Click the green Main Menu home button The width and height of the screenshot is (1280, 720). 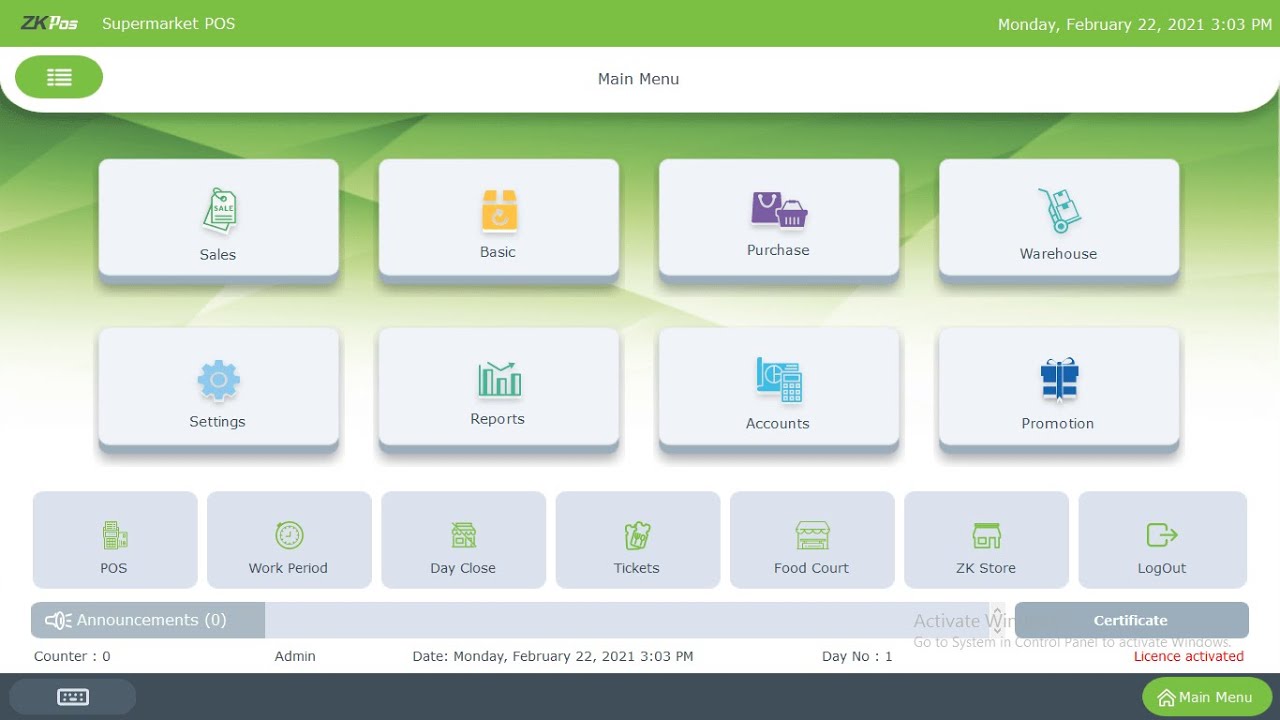click(1207, 697)
